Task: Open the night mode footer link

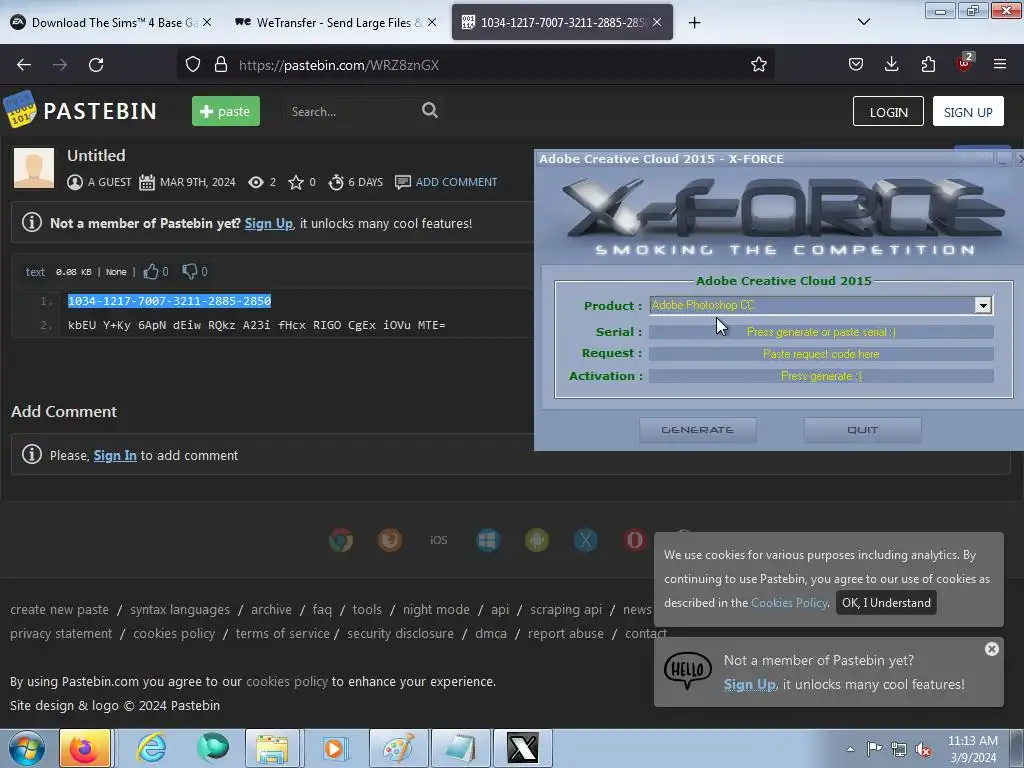Action: pos(436,609)
